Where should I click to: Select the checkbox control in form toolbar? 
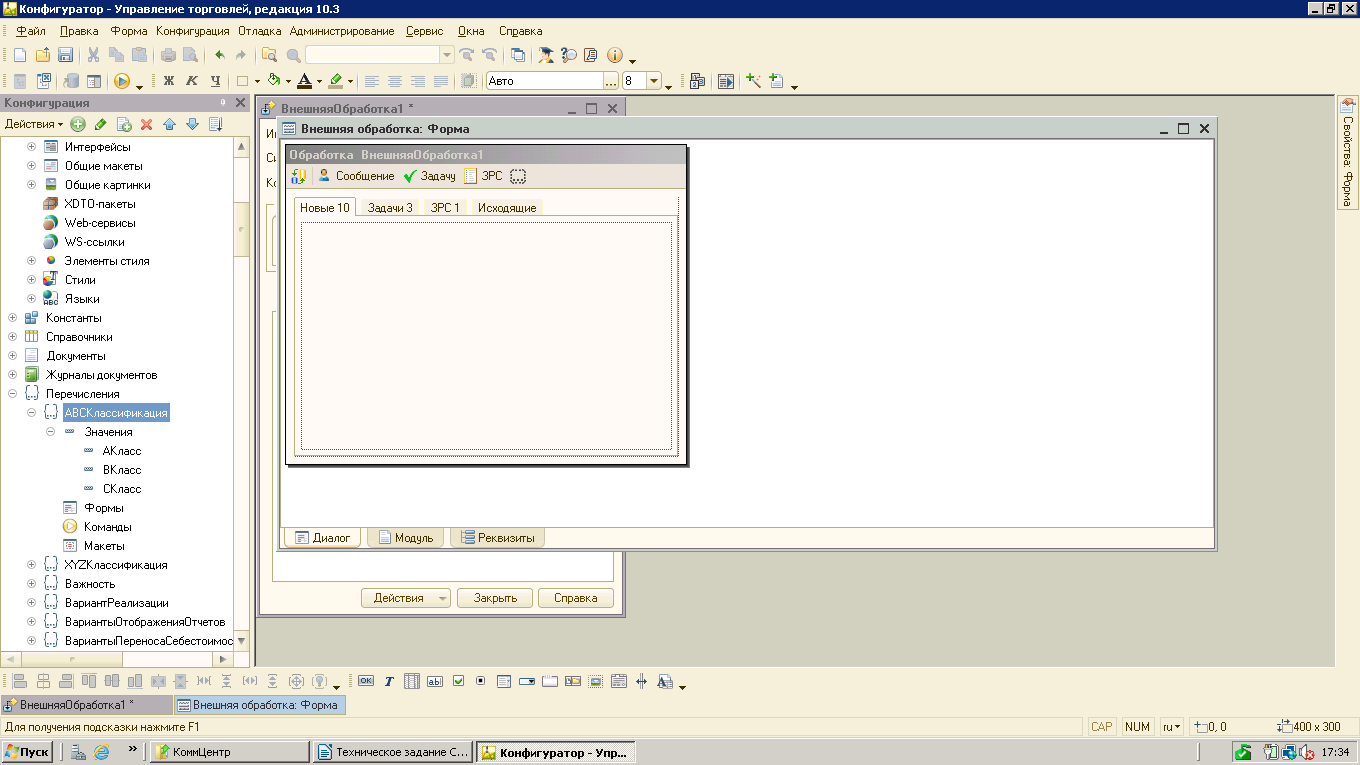pyautogui.click(x=458, y=681)
